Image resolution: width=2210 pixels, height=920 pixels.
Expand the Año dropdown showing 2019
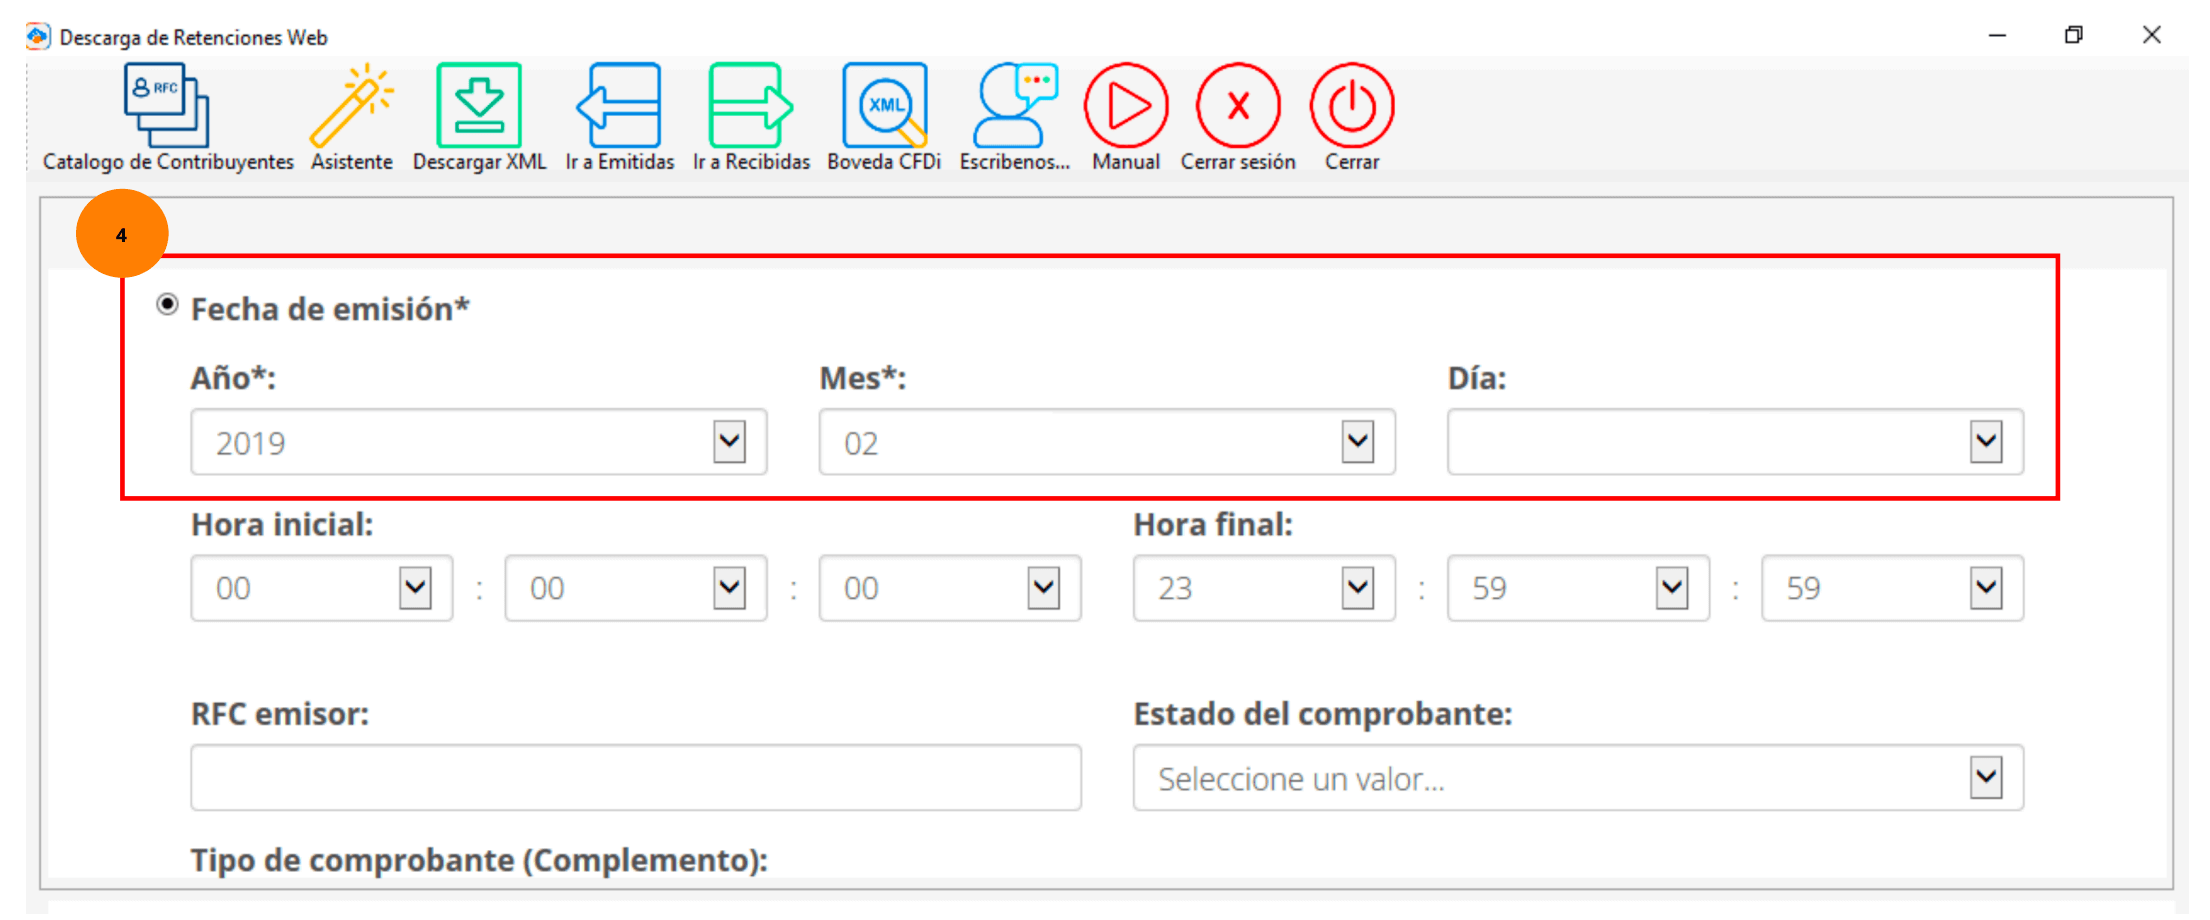point(729,442)
